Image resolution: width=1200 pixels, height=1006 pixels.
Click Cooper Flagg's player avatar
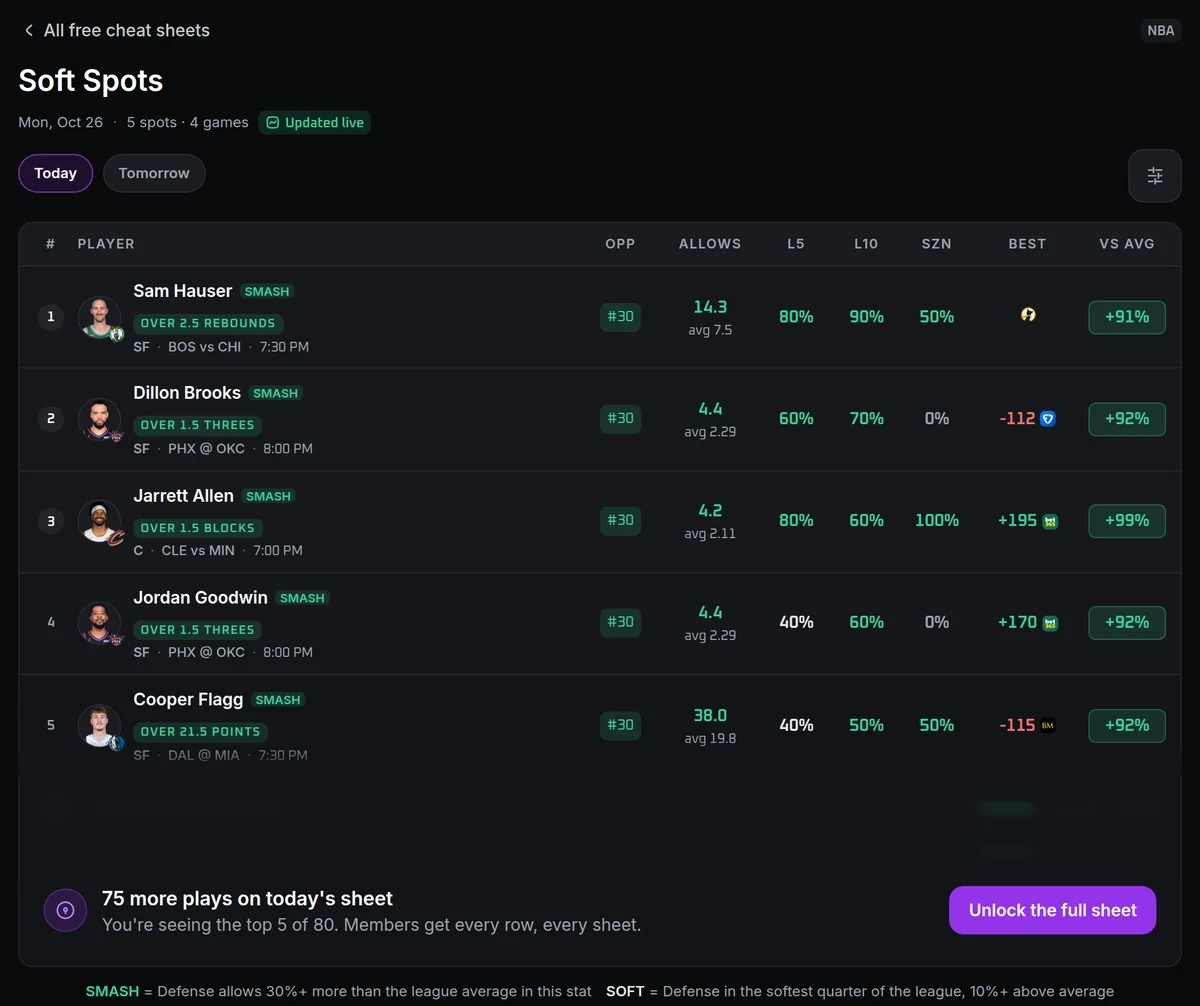tap(99, 725)
